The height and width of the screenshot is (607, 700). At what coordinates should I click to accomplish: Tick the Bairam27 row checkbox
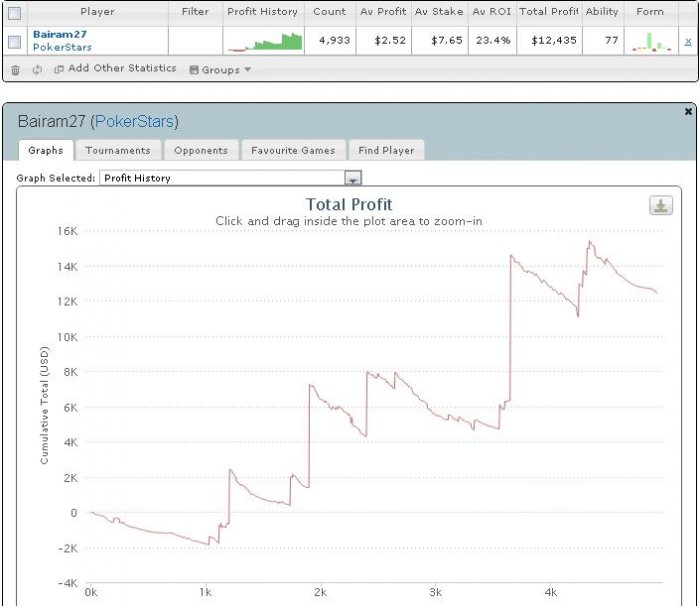click(14, 42)
